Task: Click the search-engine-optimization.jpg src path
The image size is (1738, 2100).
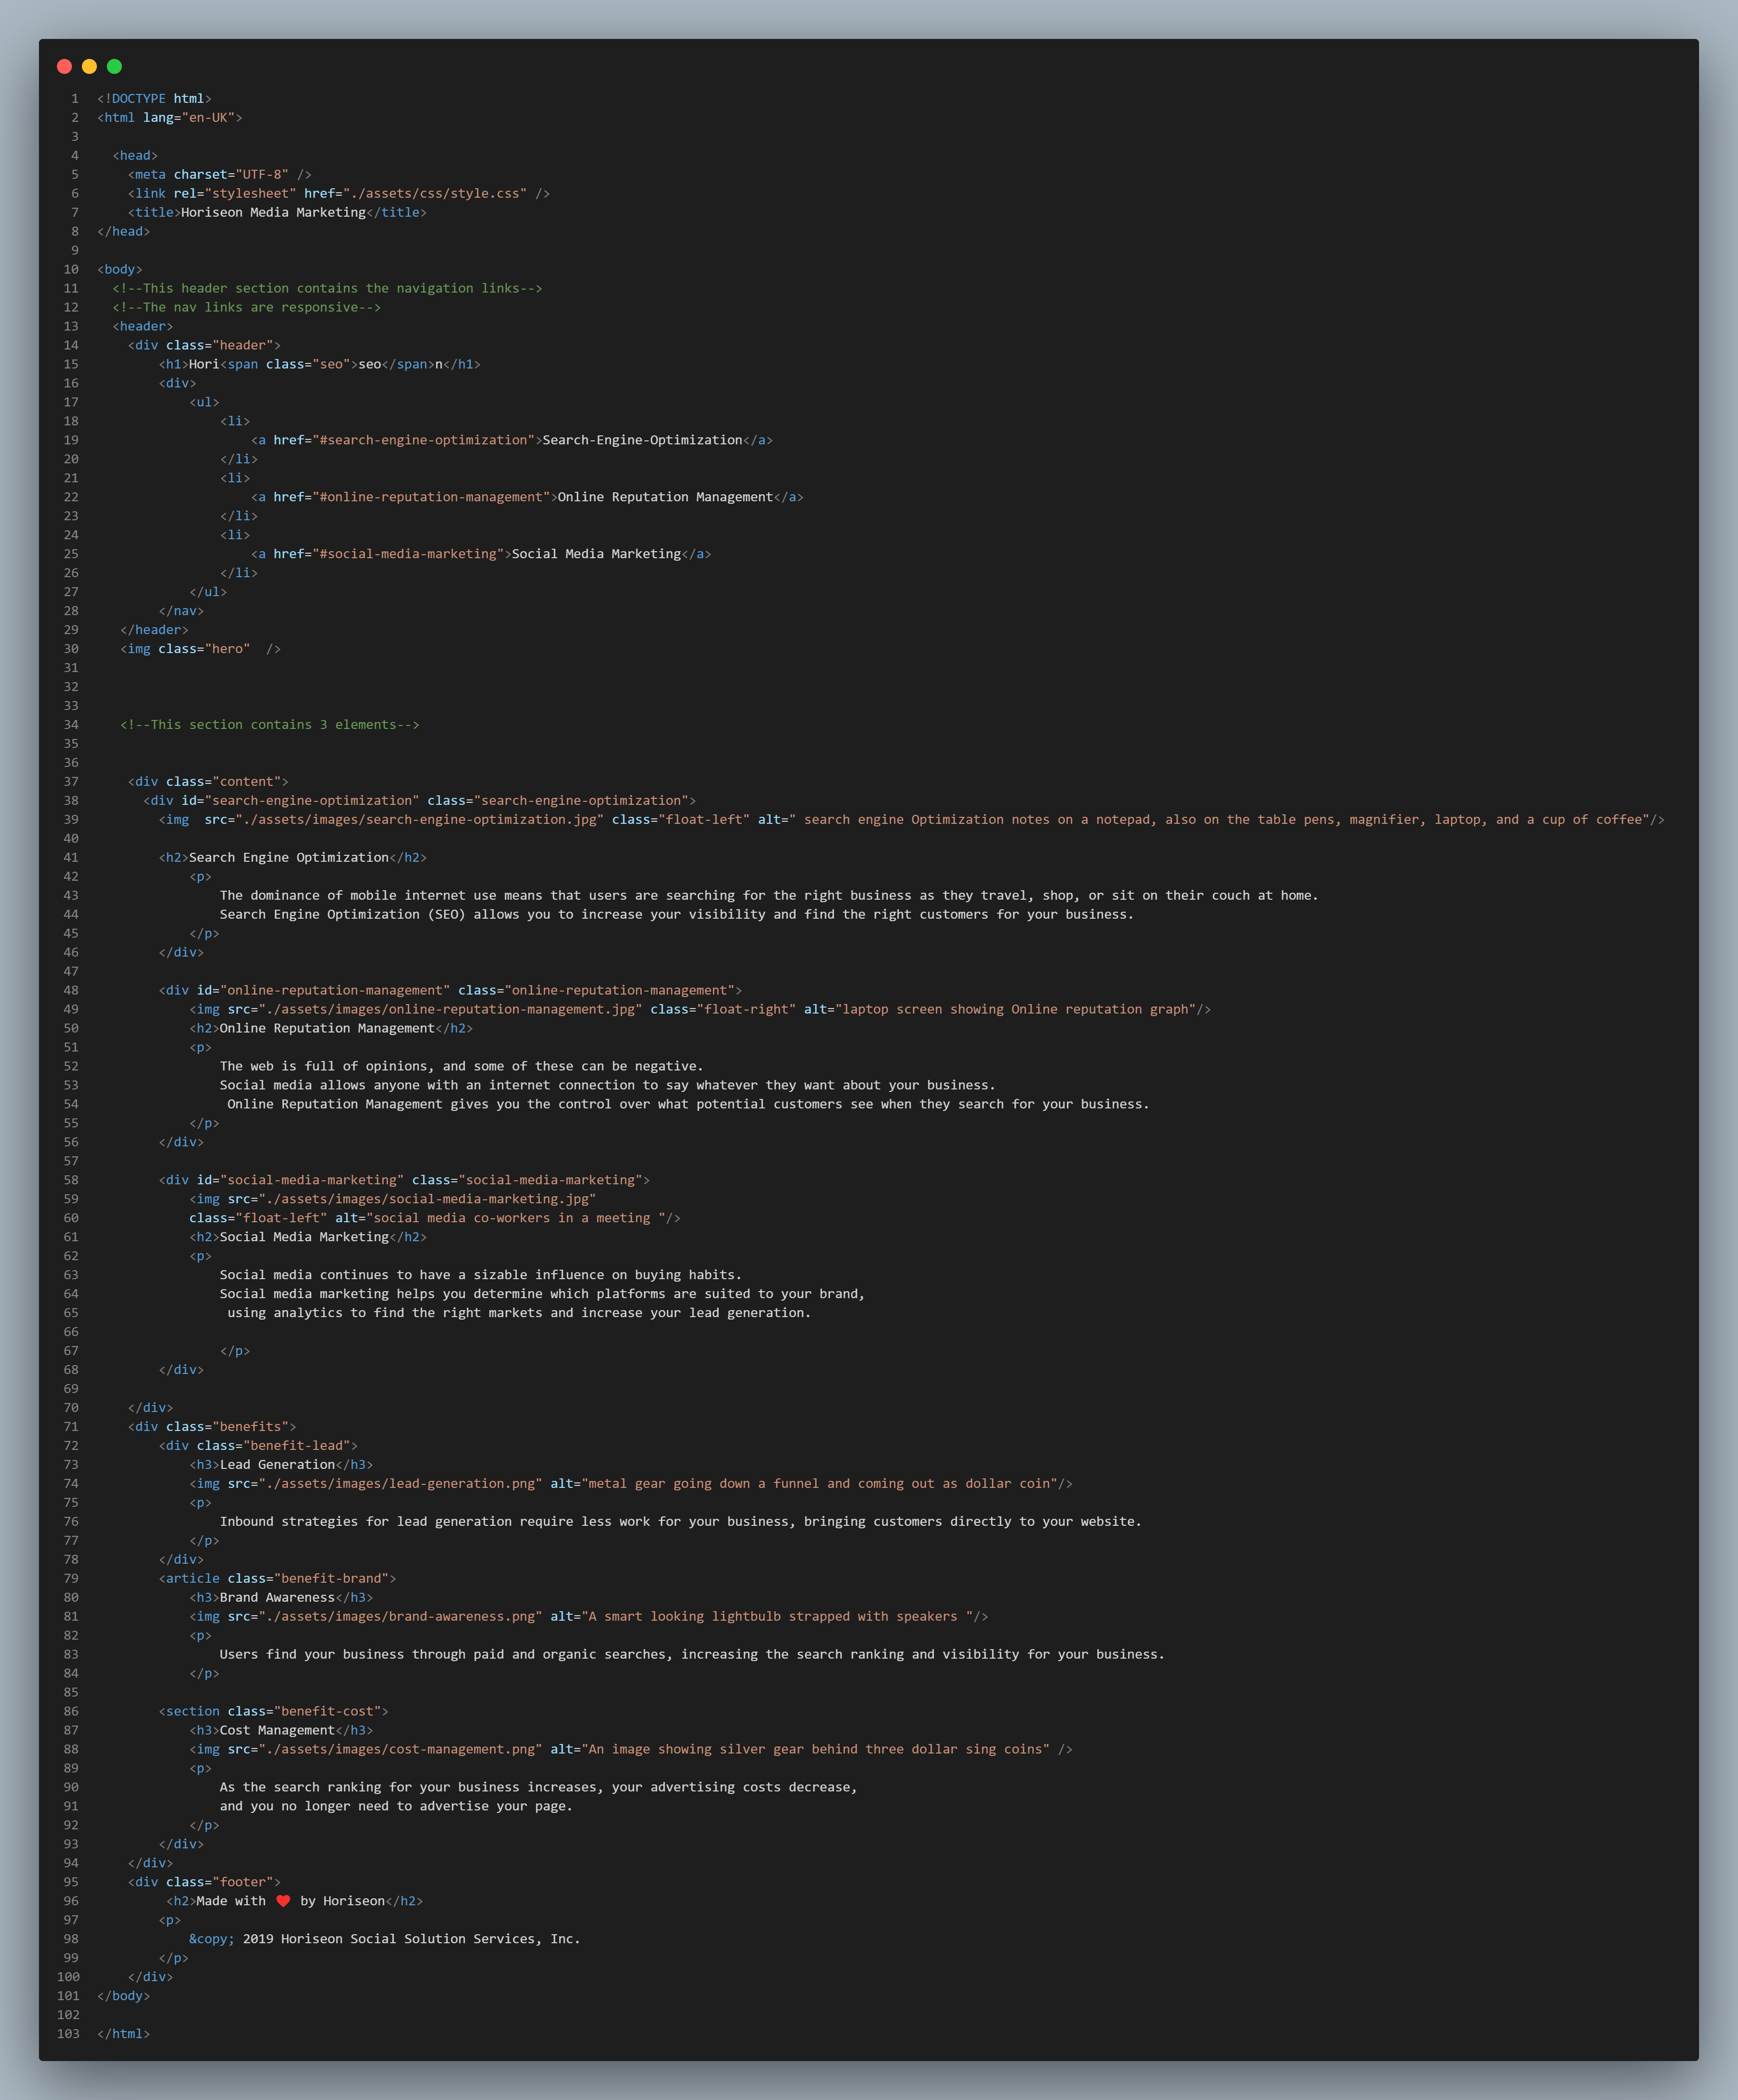Action: pos(419,820)
